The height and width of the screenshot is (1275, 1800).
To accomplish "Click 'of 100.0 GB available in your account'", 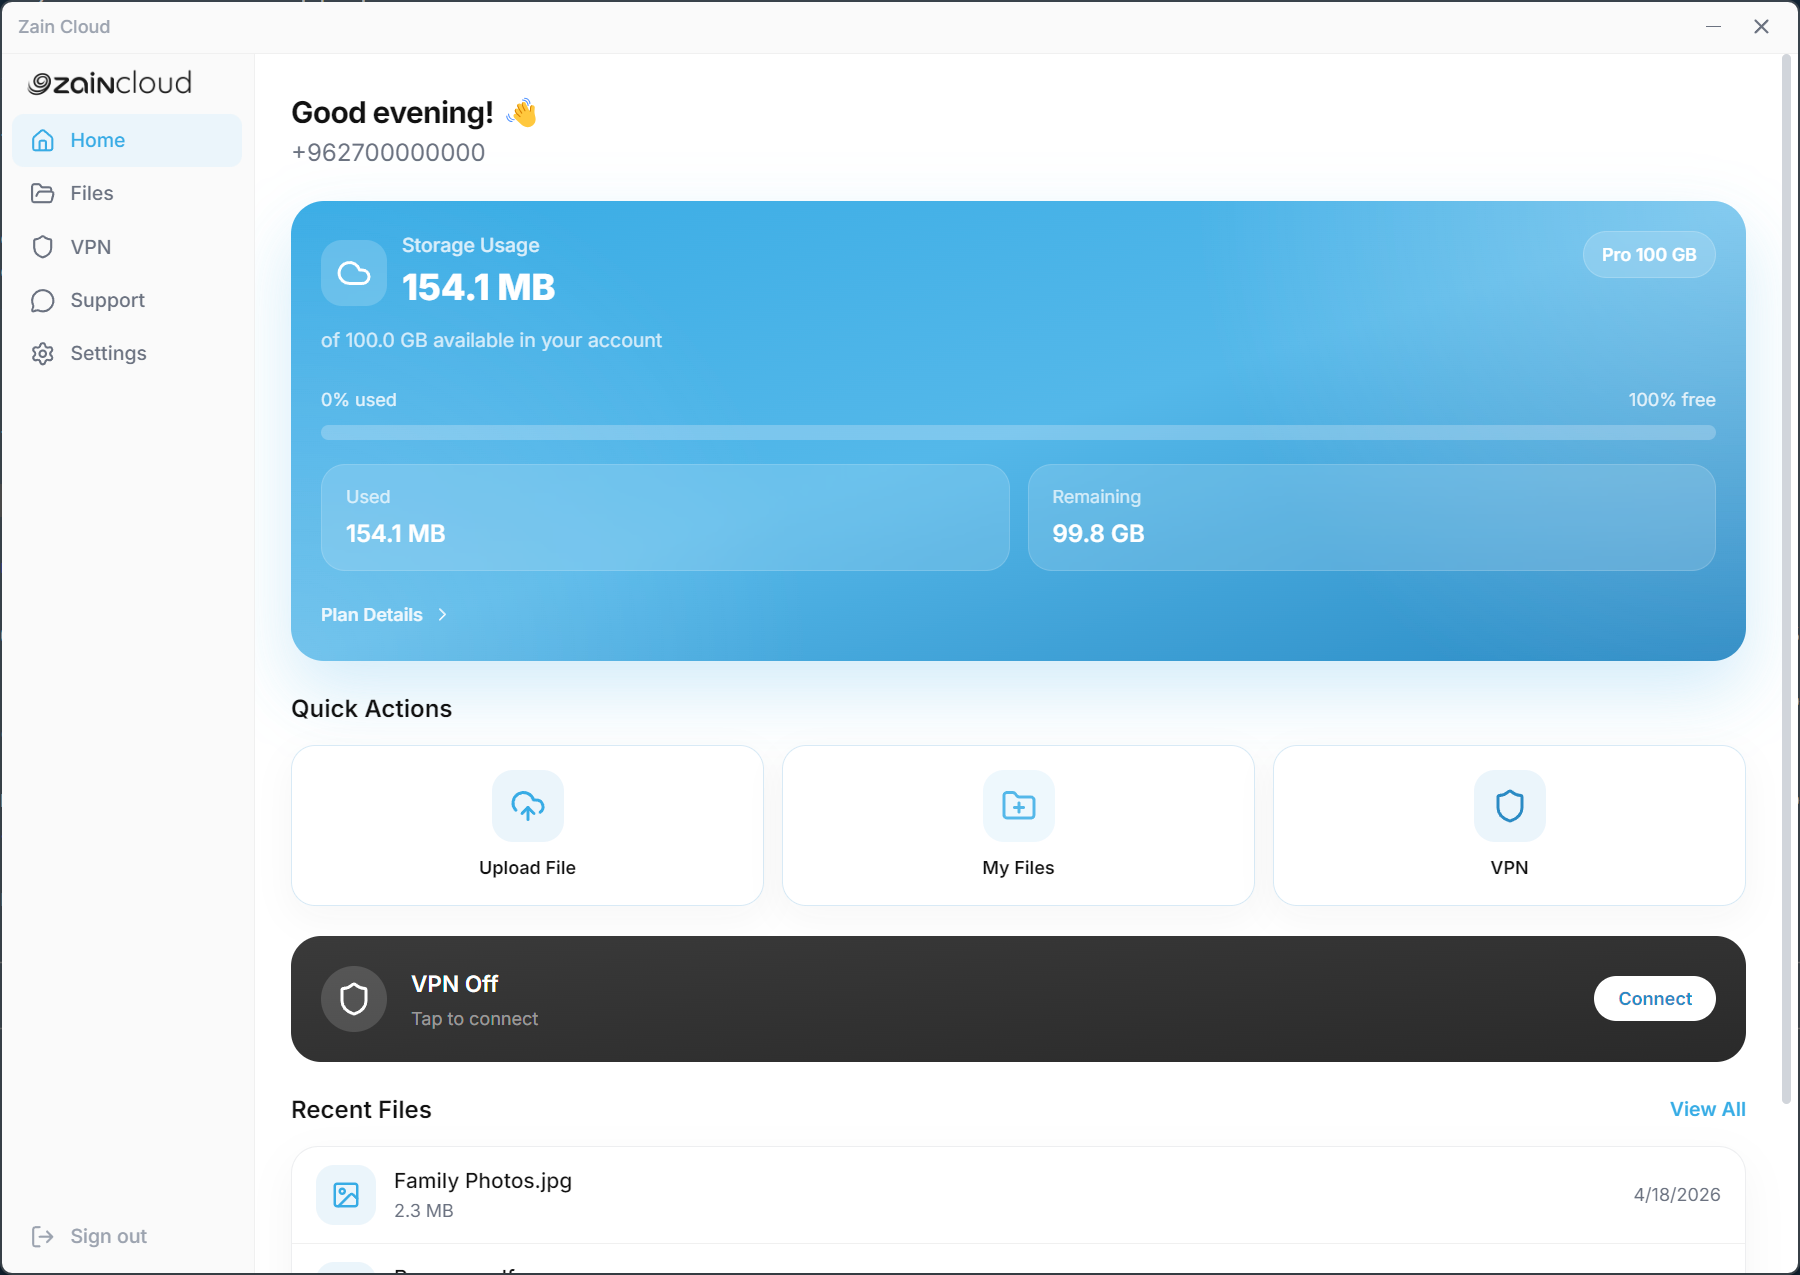I will [491, 341].
